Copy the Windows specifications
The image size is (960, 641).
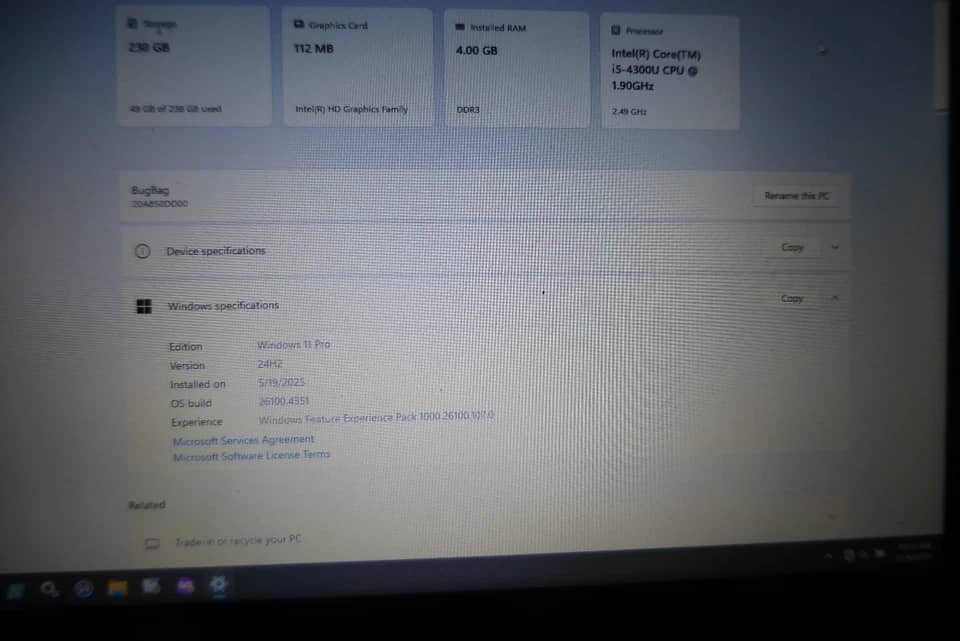tap(792, 299)
